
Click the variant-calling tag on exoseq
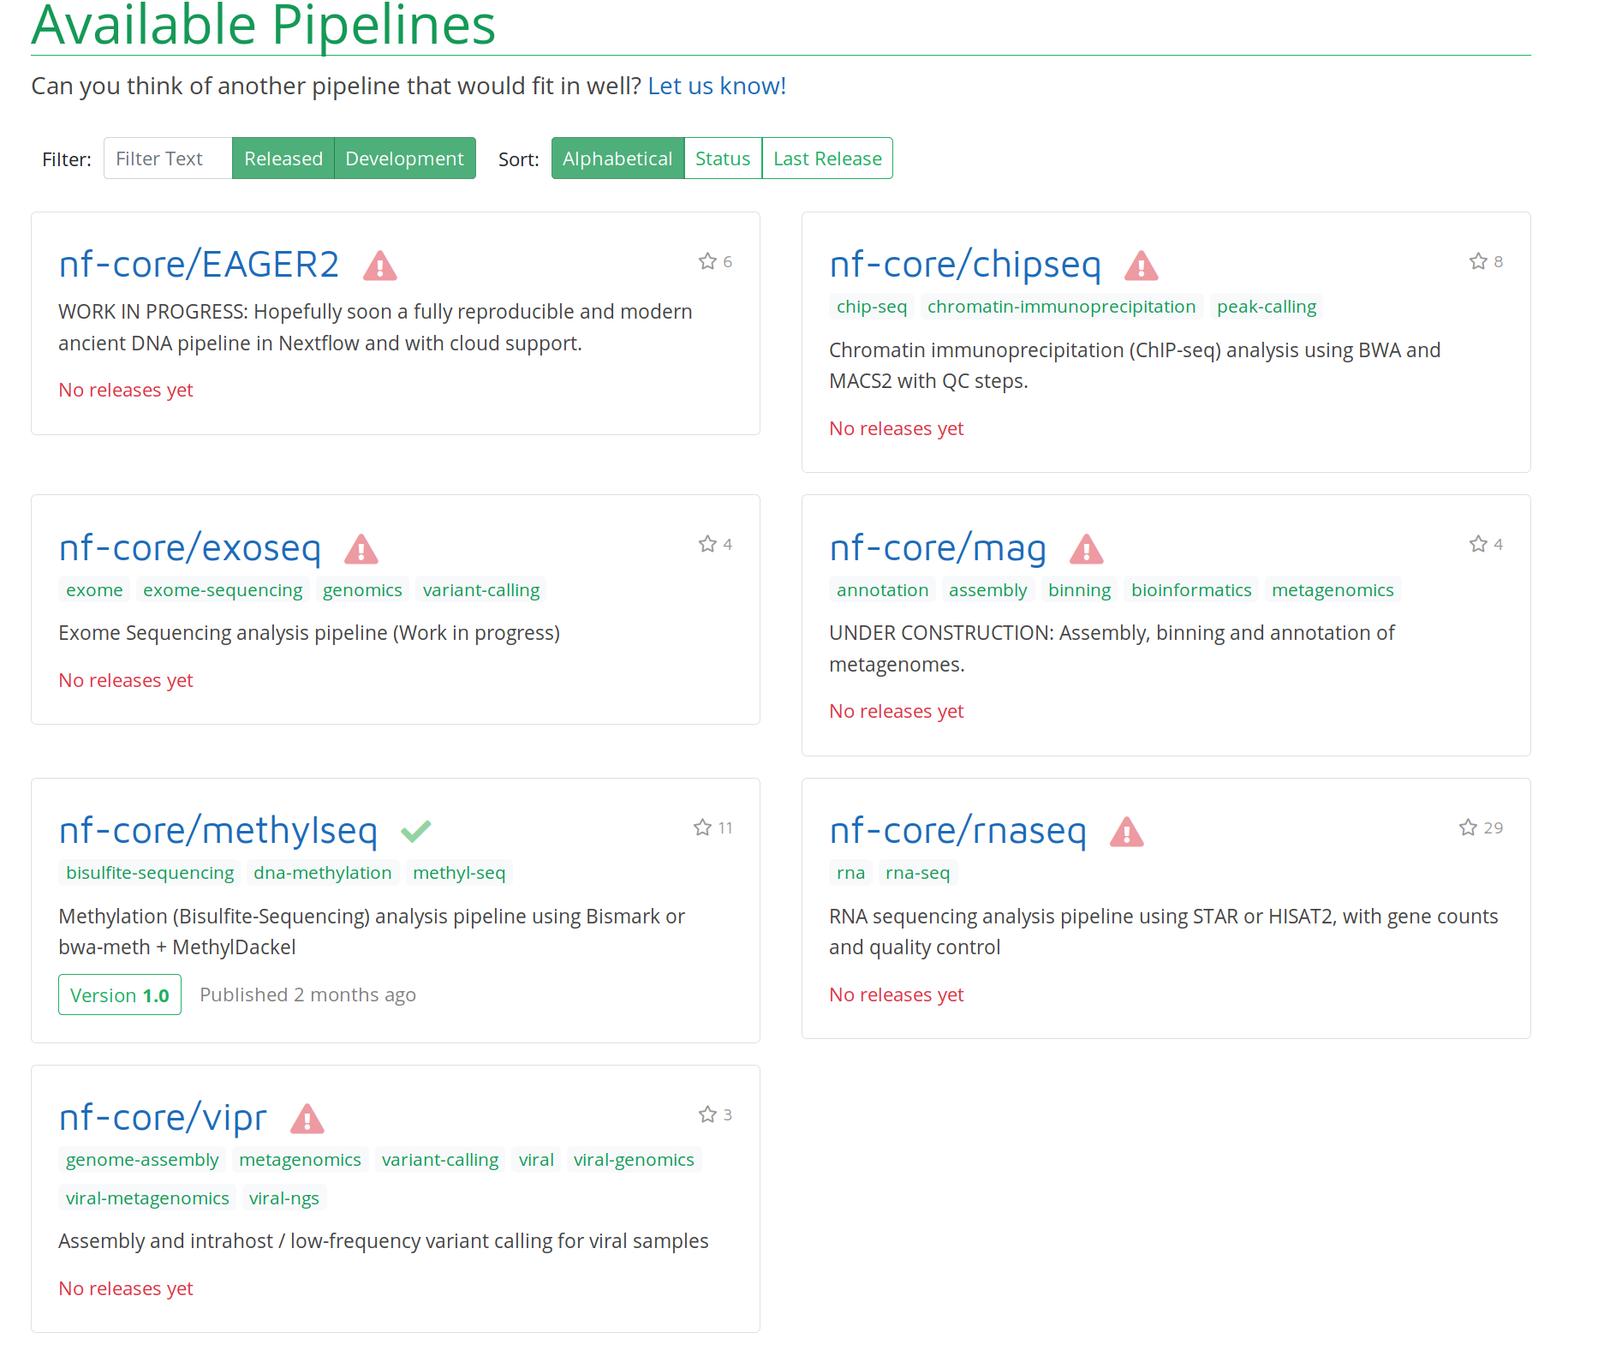[481, 590]
